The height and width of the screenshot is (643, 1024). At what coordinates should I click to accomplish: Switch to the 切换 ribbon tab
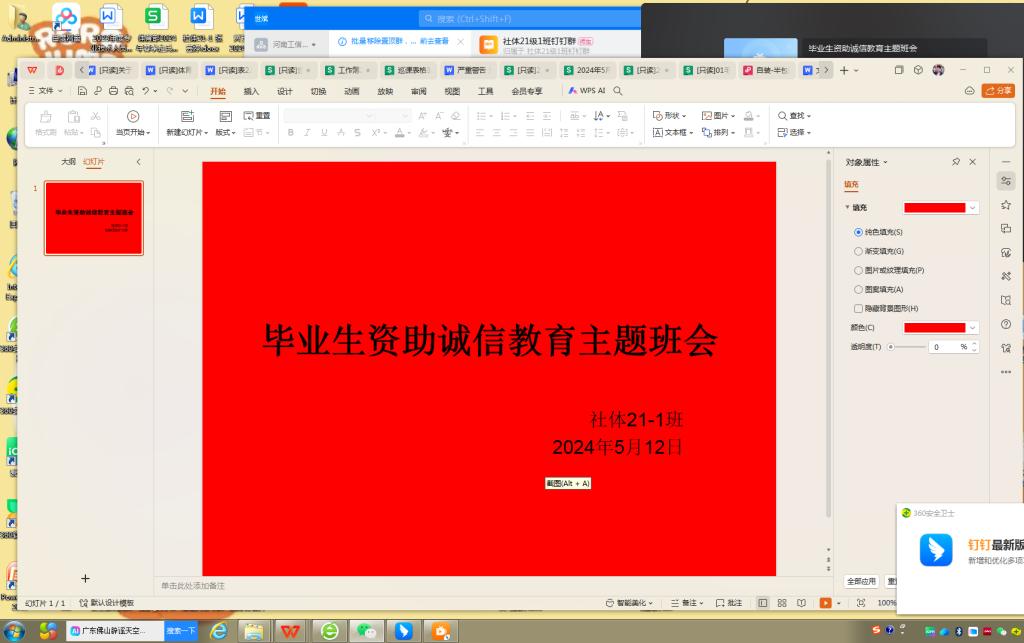pos(318,91)
